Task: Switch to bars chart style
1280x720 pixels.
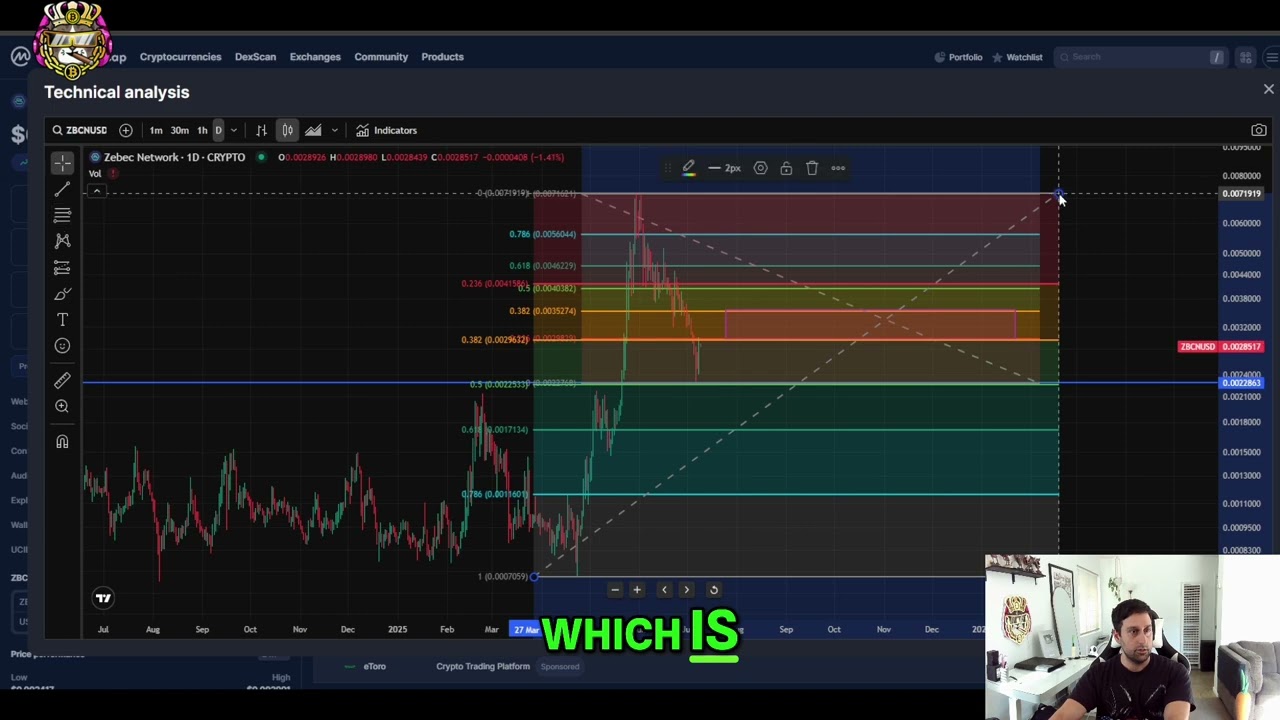Action: [x=261, y=130]
